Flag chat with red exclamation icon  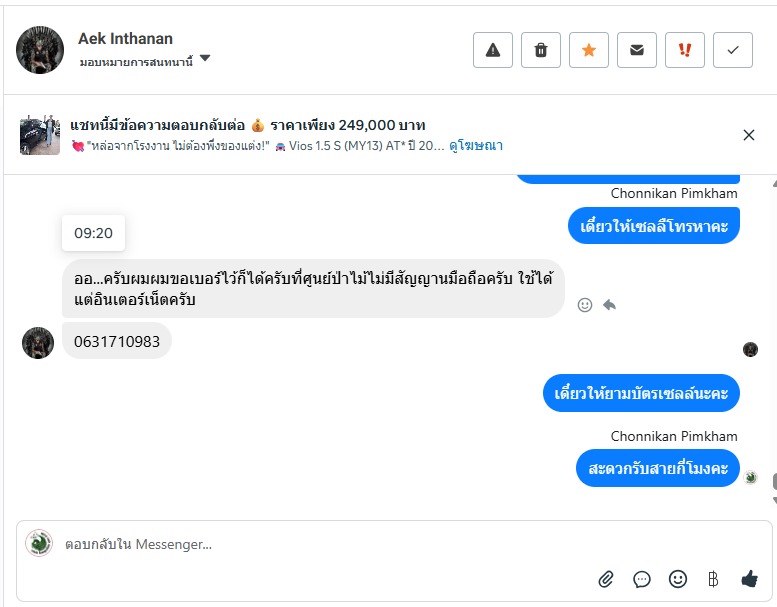click(685, 50)
